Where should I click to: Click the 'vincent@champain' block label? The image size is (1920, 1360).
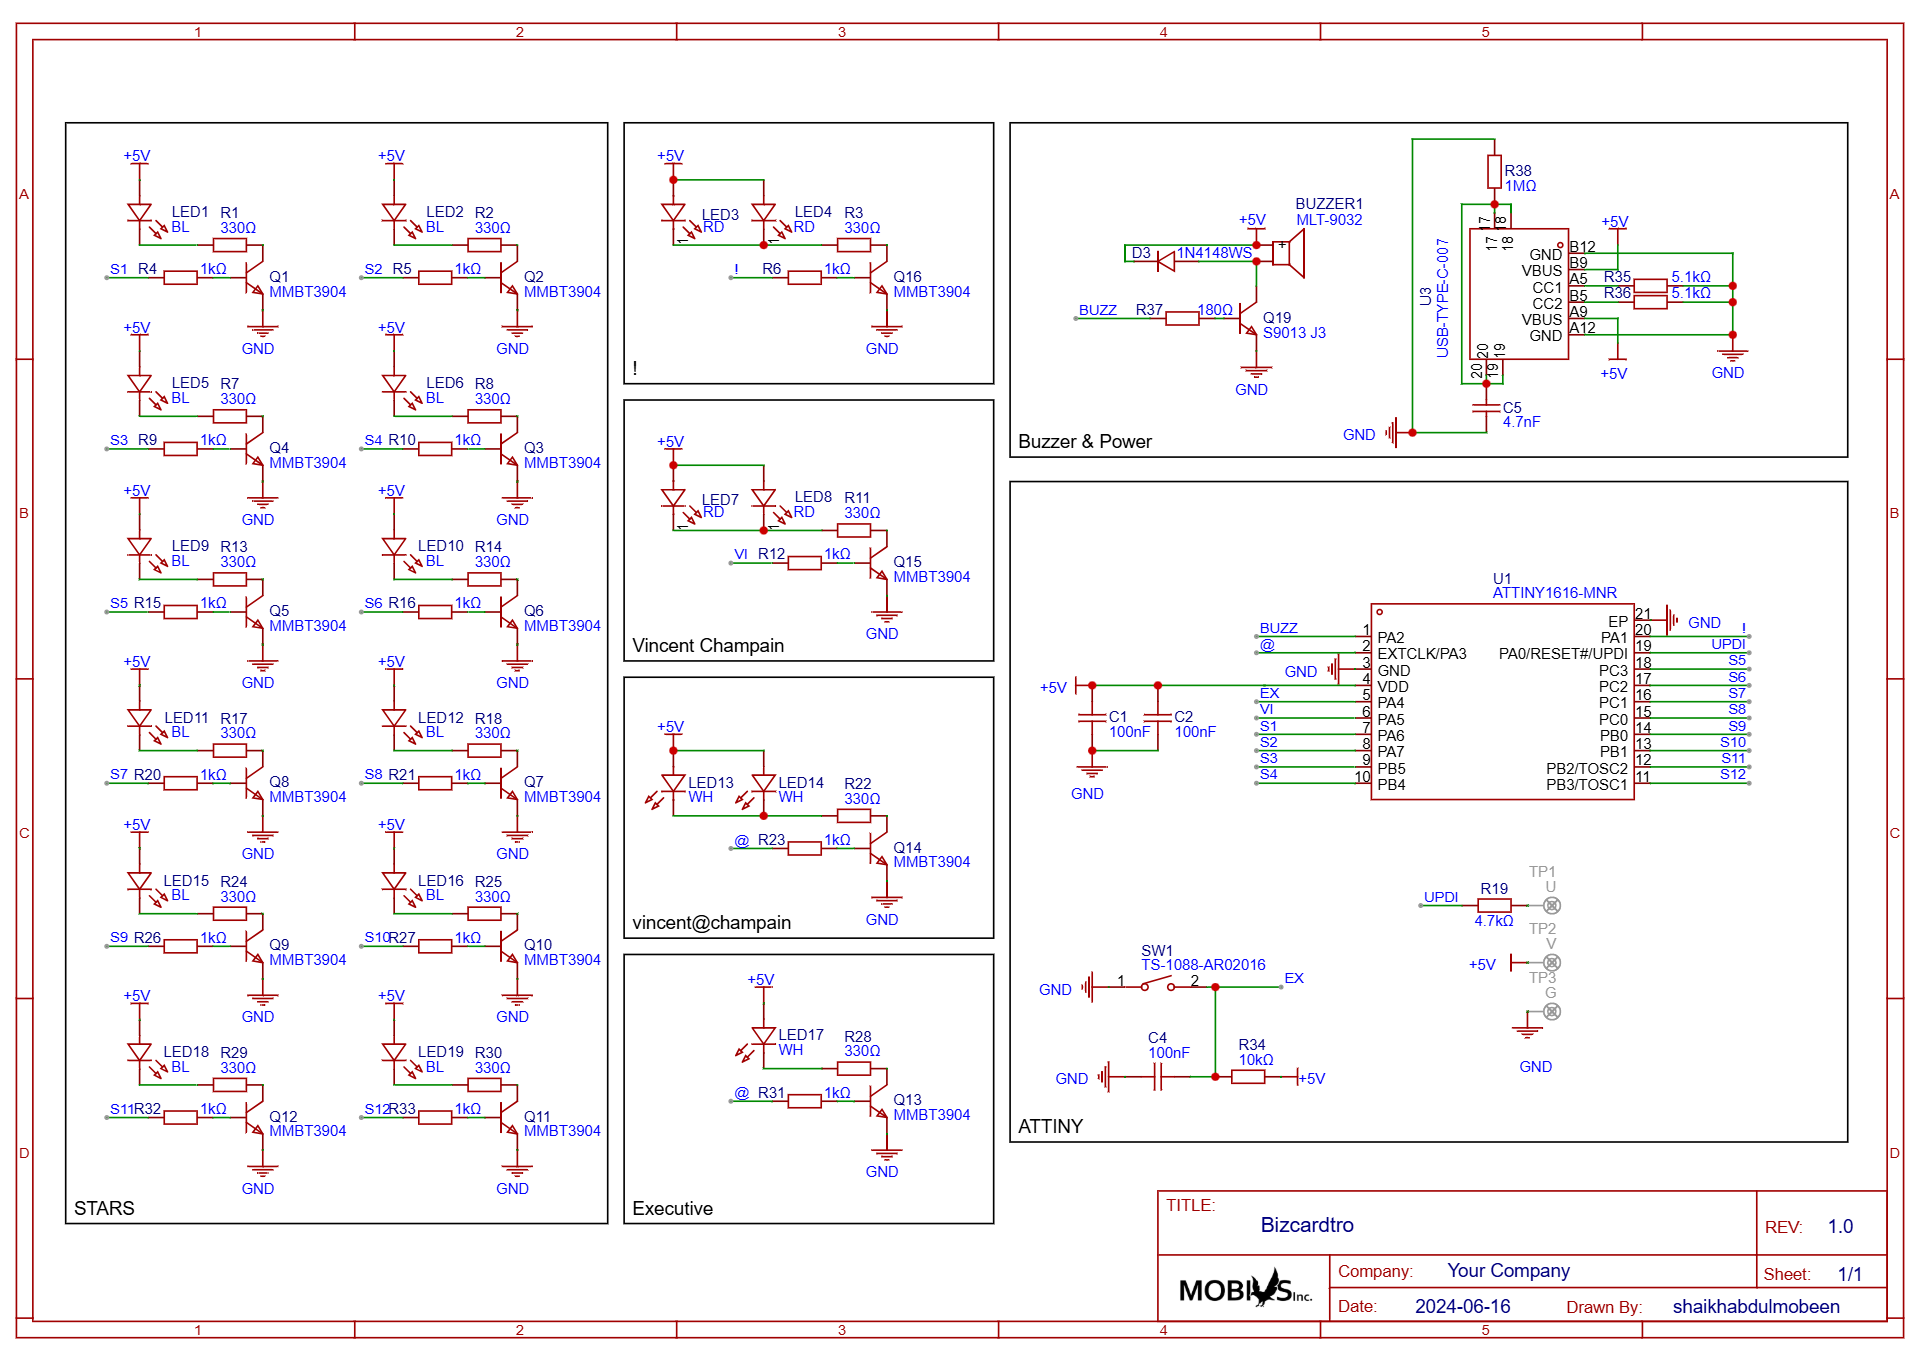tap(711, 923)
